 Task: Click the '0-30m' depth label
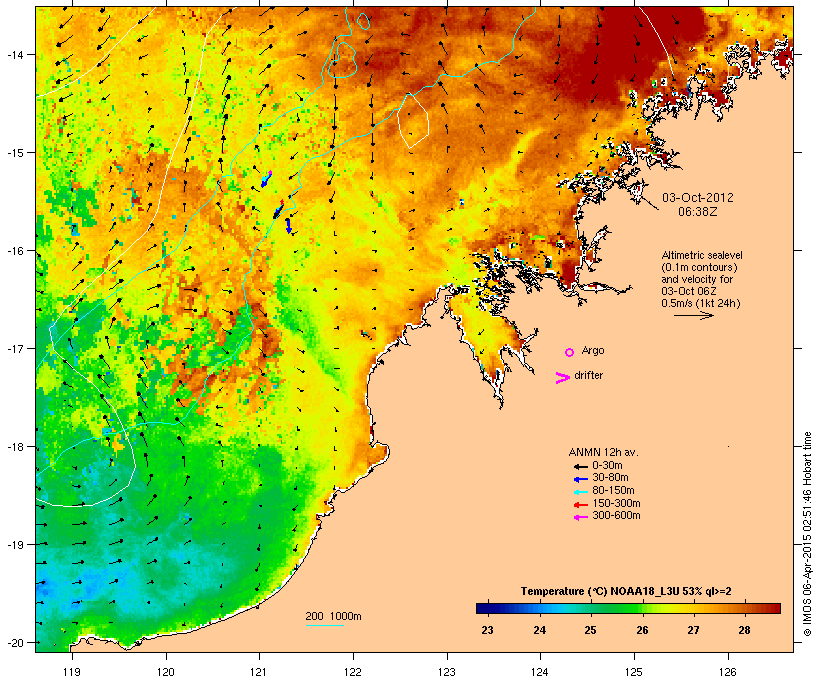pyautogui.click(x=607, y=466)
